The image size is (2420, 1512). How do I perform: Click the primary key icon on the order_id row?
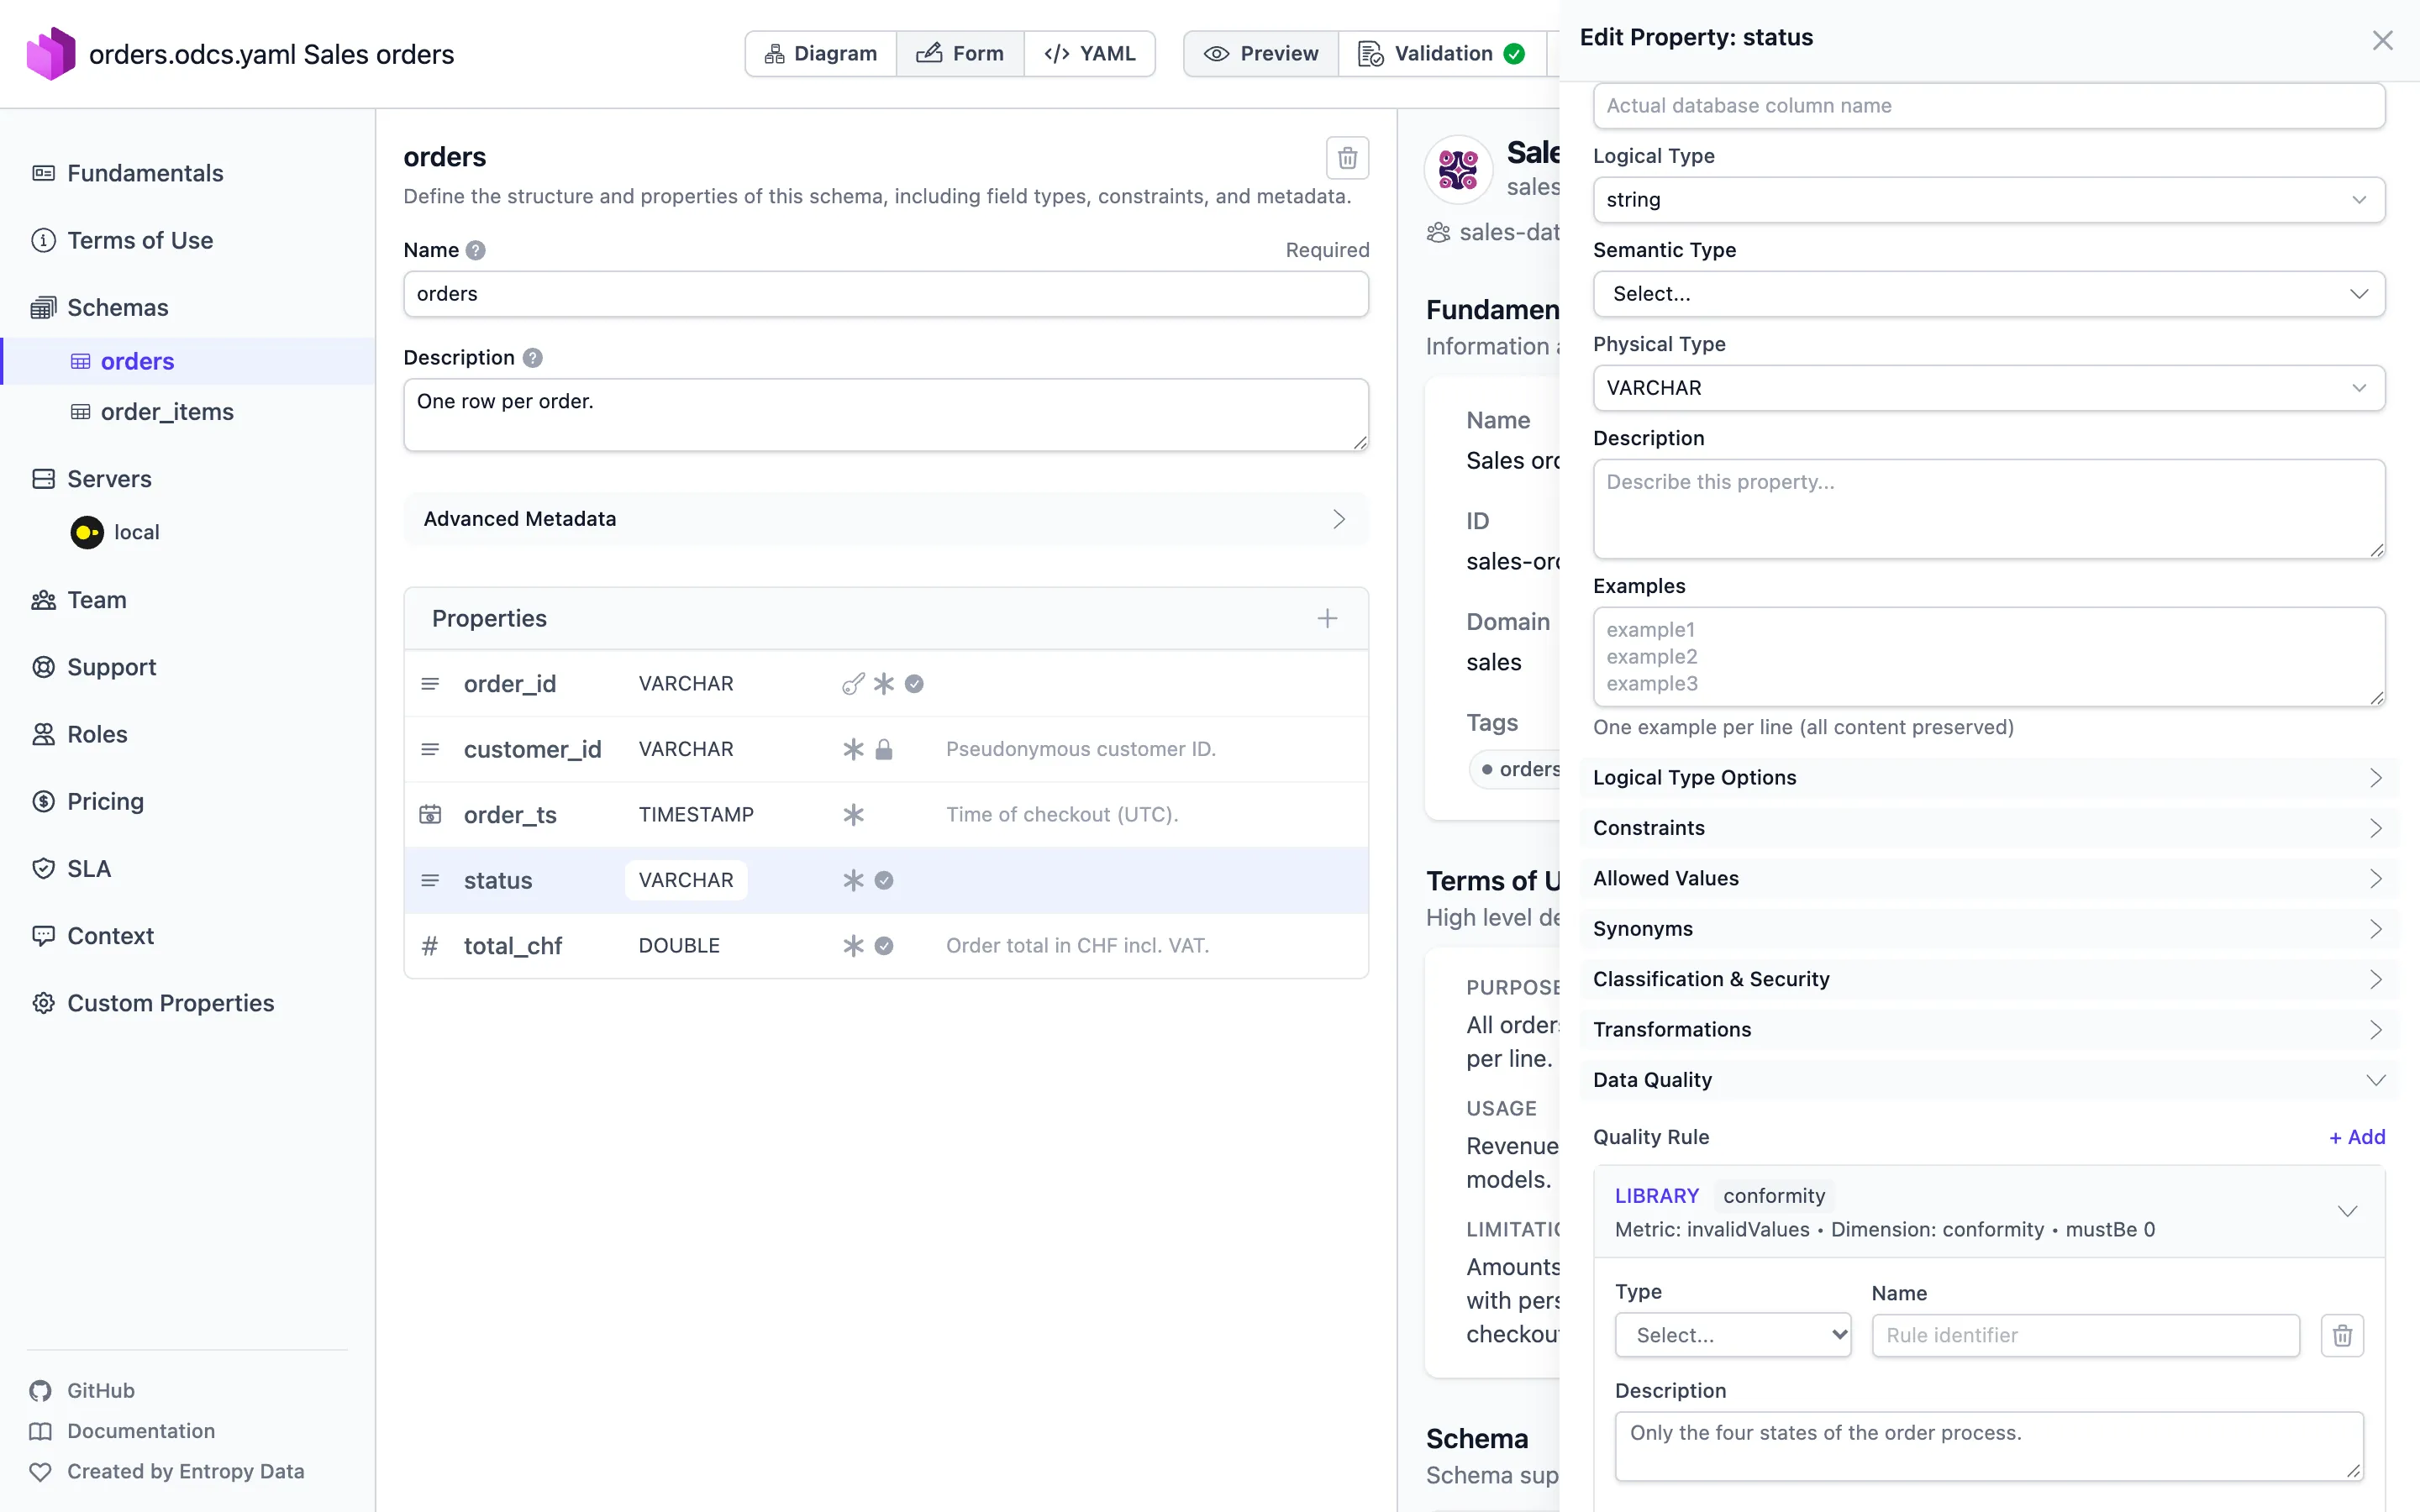point(853,684)
